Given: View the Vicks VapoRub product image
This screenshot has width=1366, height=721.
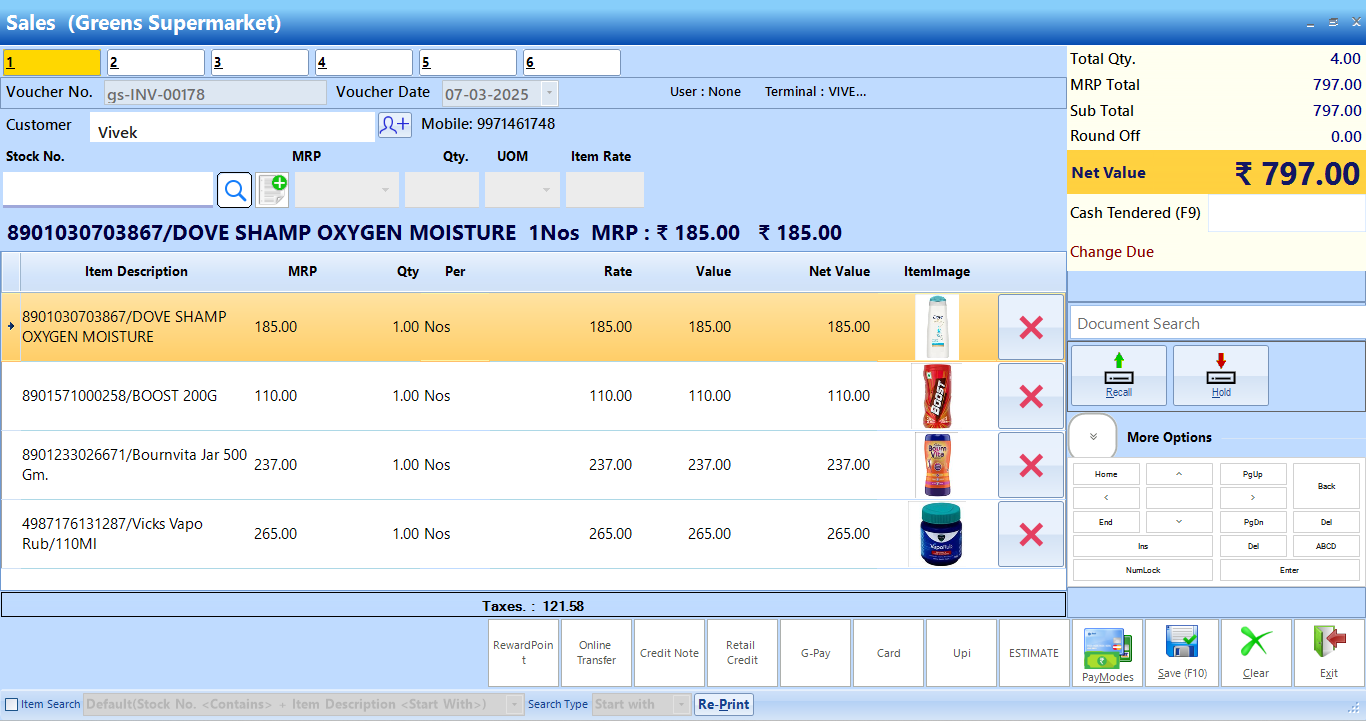Looking at the screenshot, I should (940, 534).
